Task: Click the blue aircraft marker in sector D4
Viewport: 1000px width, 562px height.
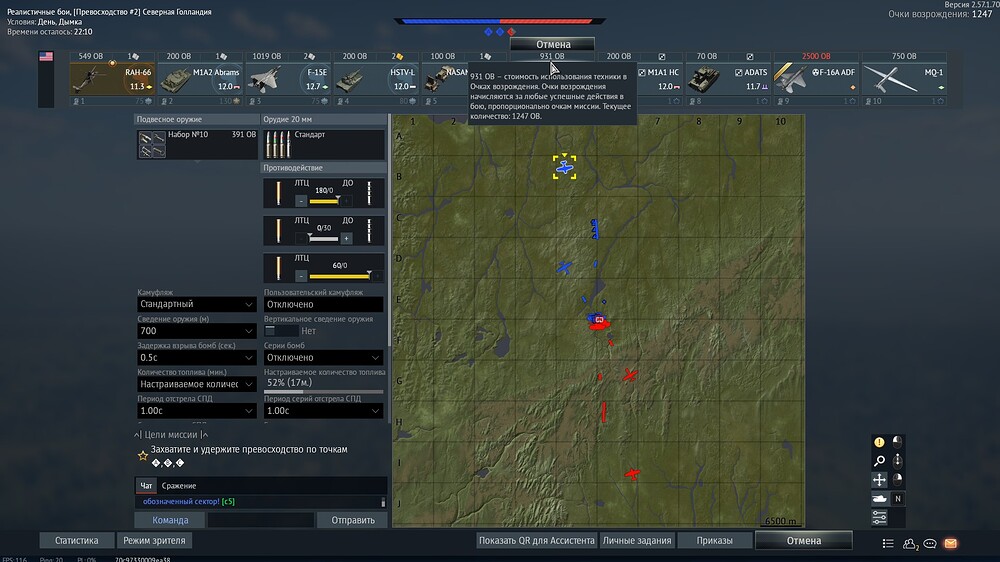Action: pyautogui.click(x=563, y=267)
